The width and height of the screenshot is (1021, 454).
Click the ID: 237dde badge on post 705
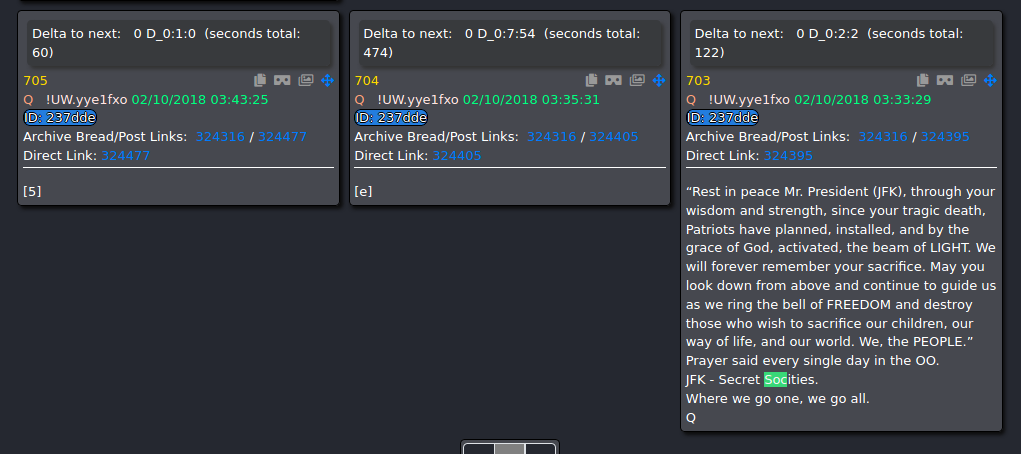click(x=60, y=118)
